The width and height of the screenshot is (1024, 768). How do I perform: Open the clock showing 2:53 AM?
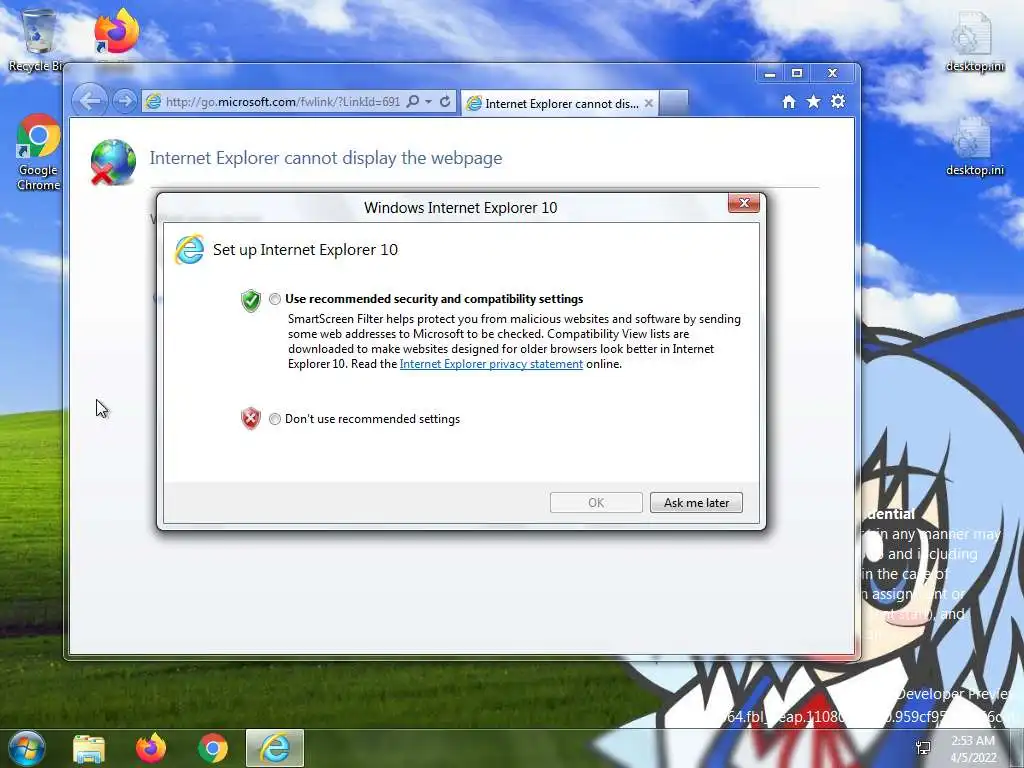pyautogui.click(x=973, y=749)
